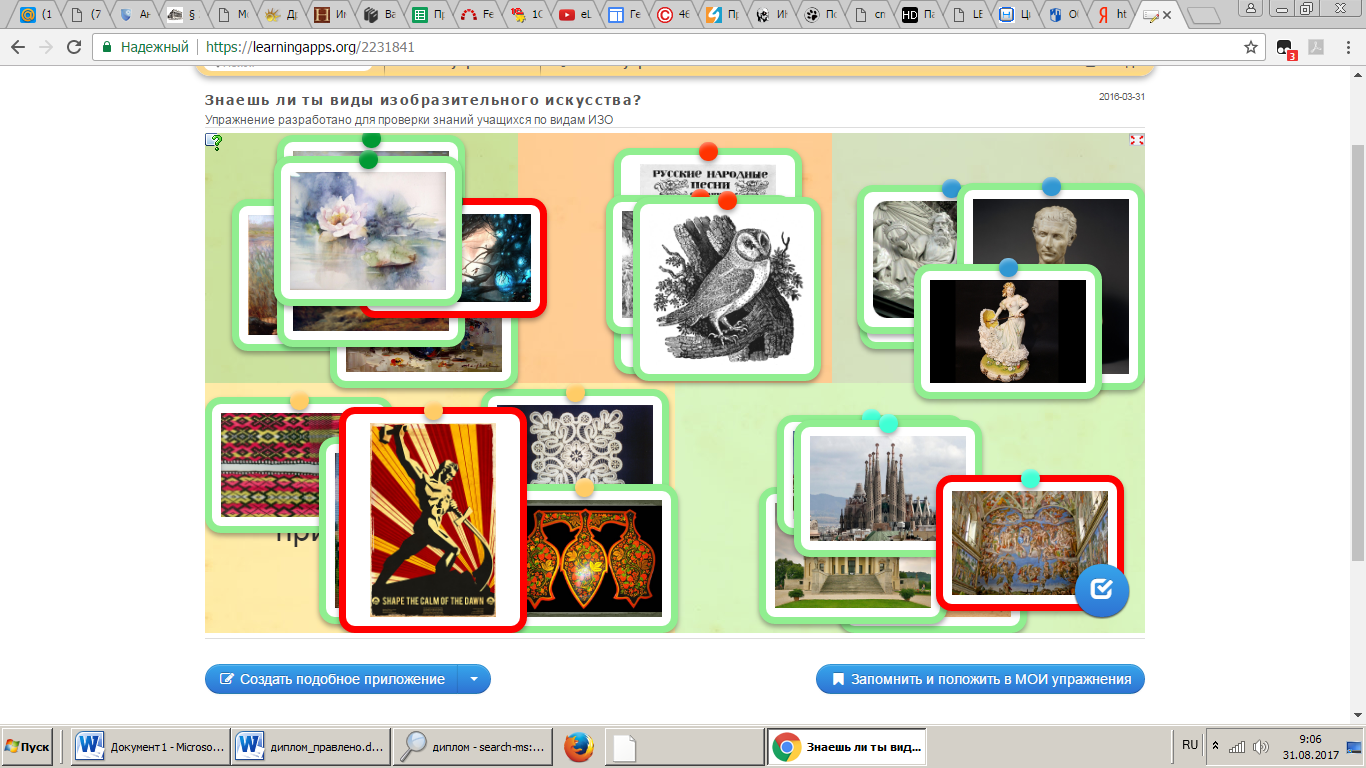
Task: Select the Sagrada Familia cathedral card
Action: (x=887, y=489)
